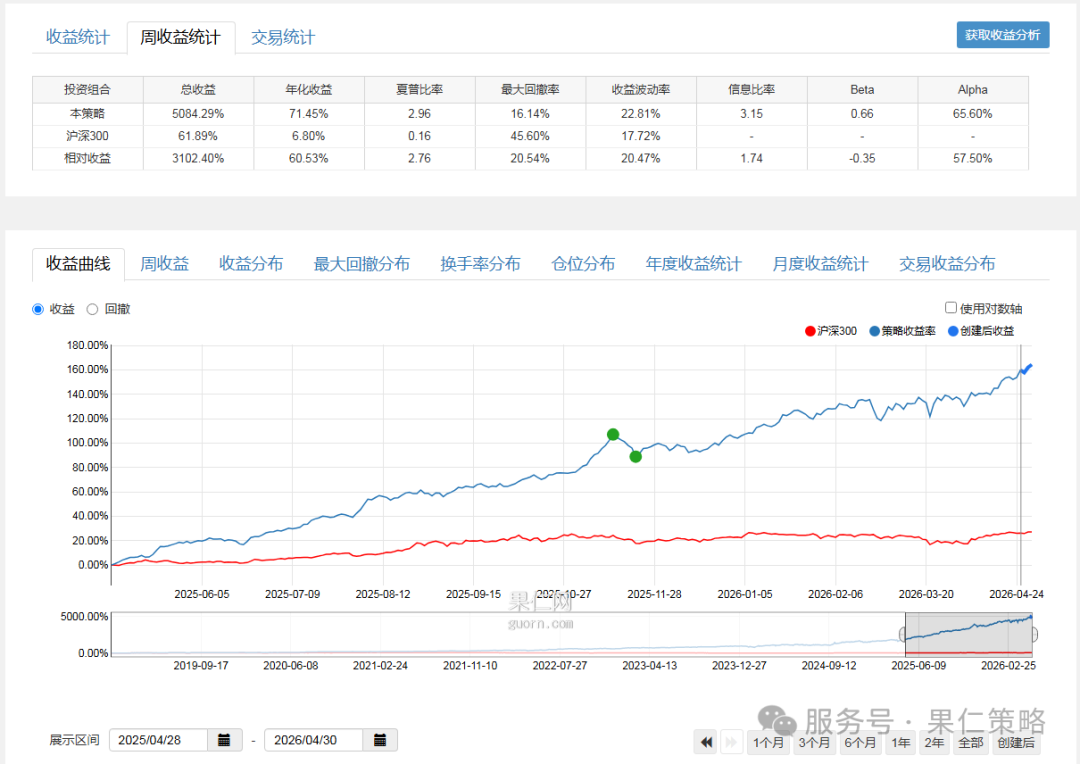Screen dimensions: 1080x764
Task: Click the upper green drawdown marker on the chart
Action: coord(613,434)
